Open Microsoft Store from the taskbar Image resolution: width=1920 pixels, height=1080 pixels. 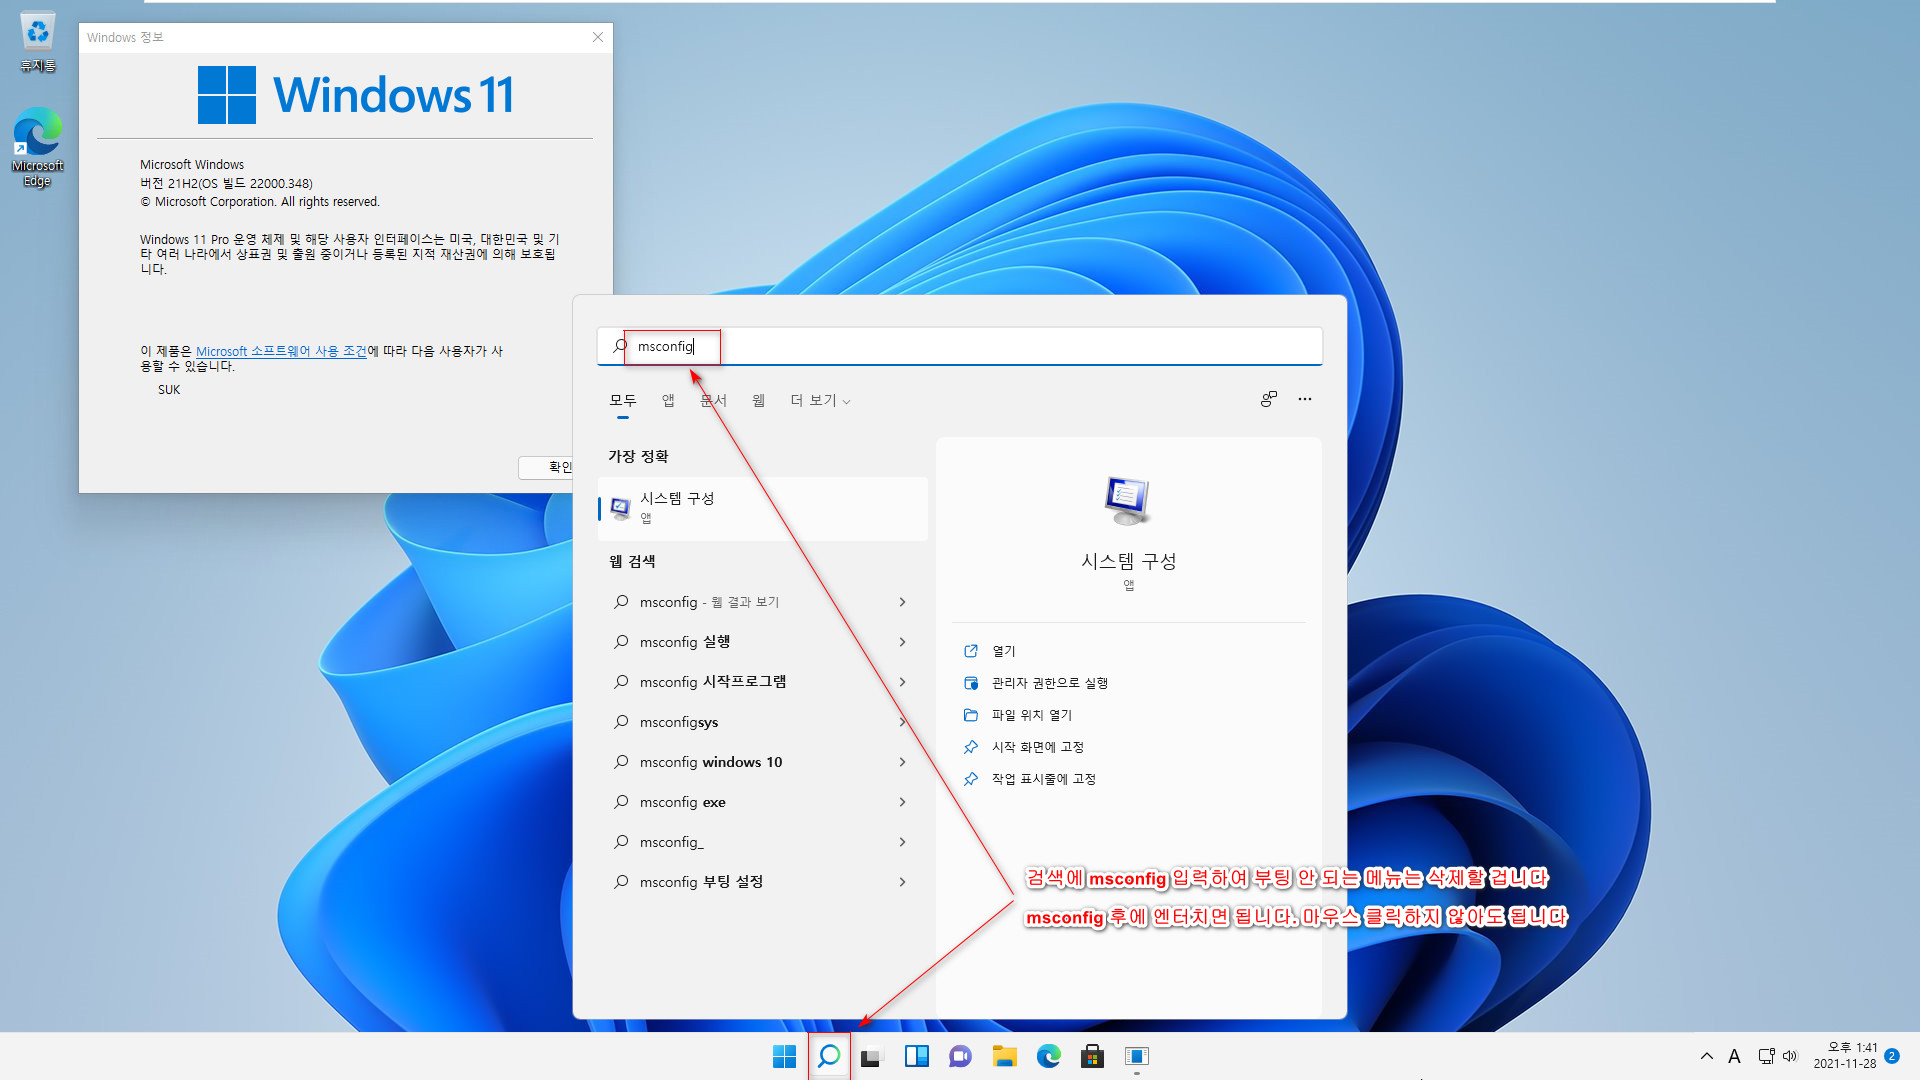(1093, 1056)
